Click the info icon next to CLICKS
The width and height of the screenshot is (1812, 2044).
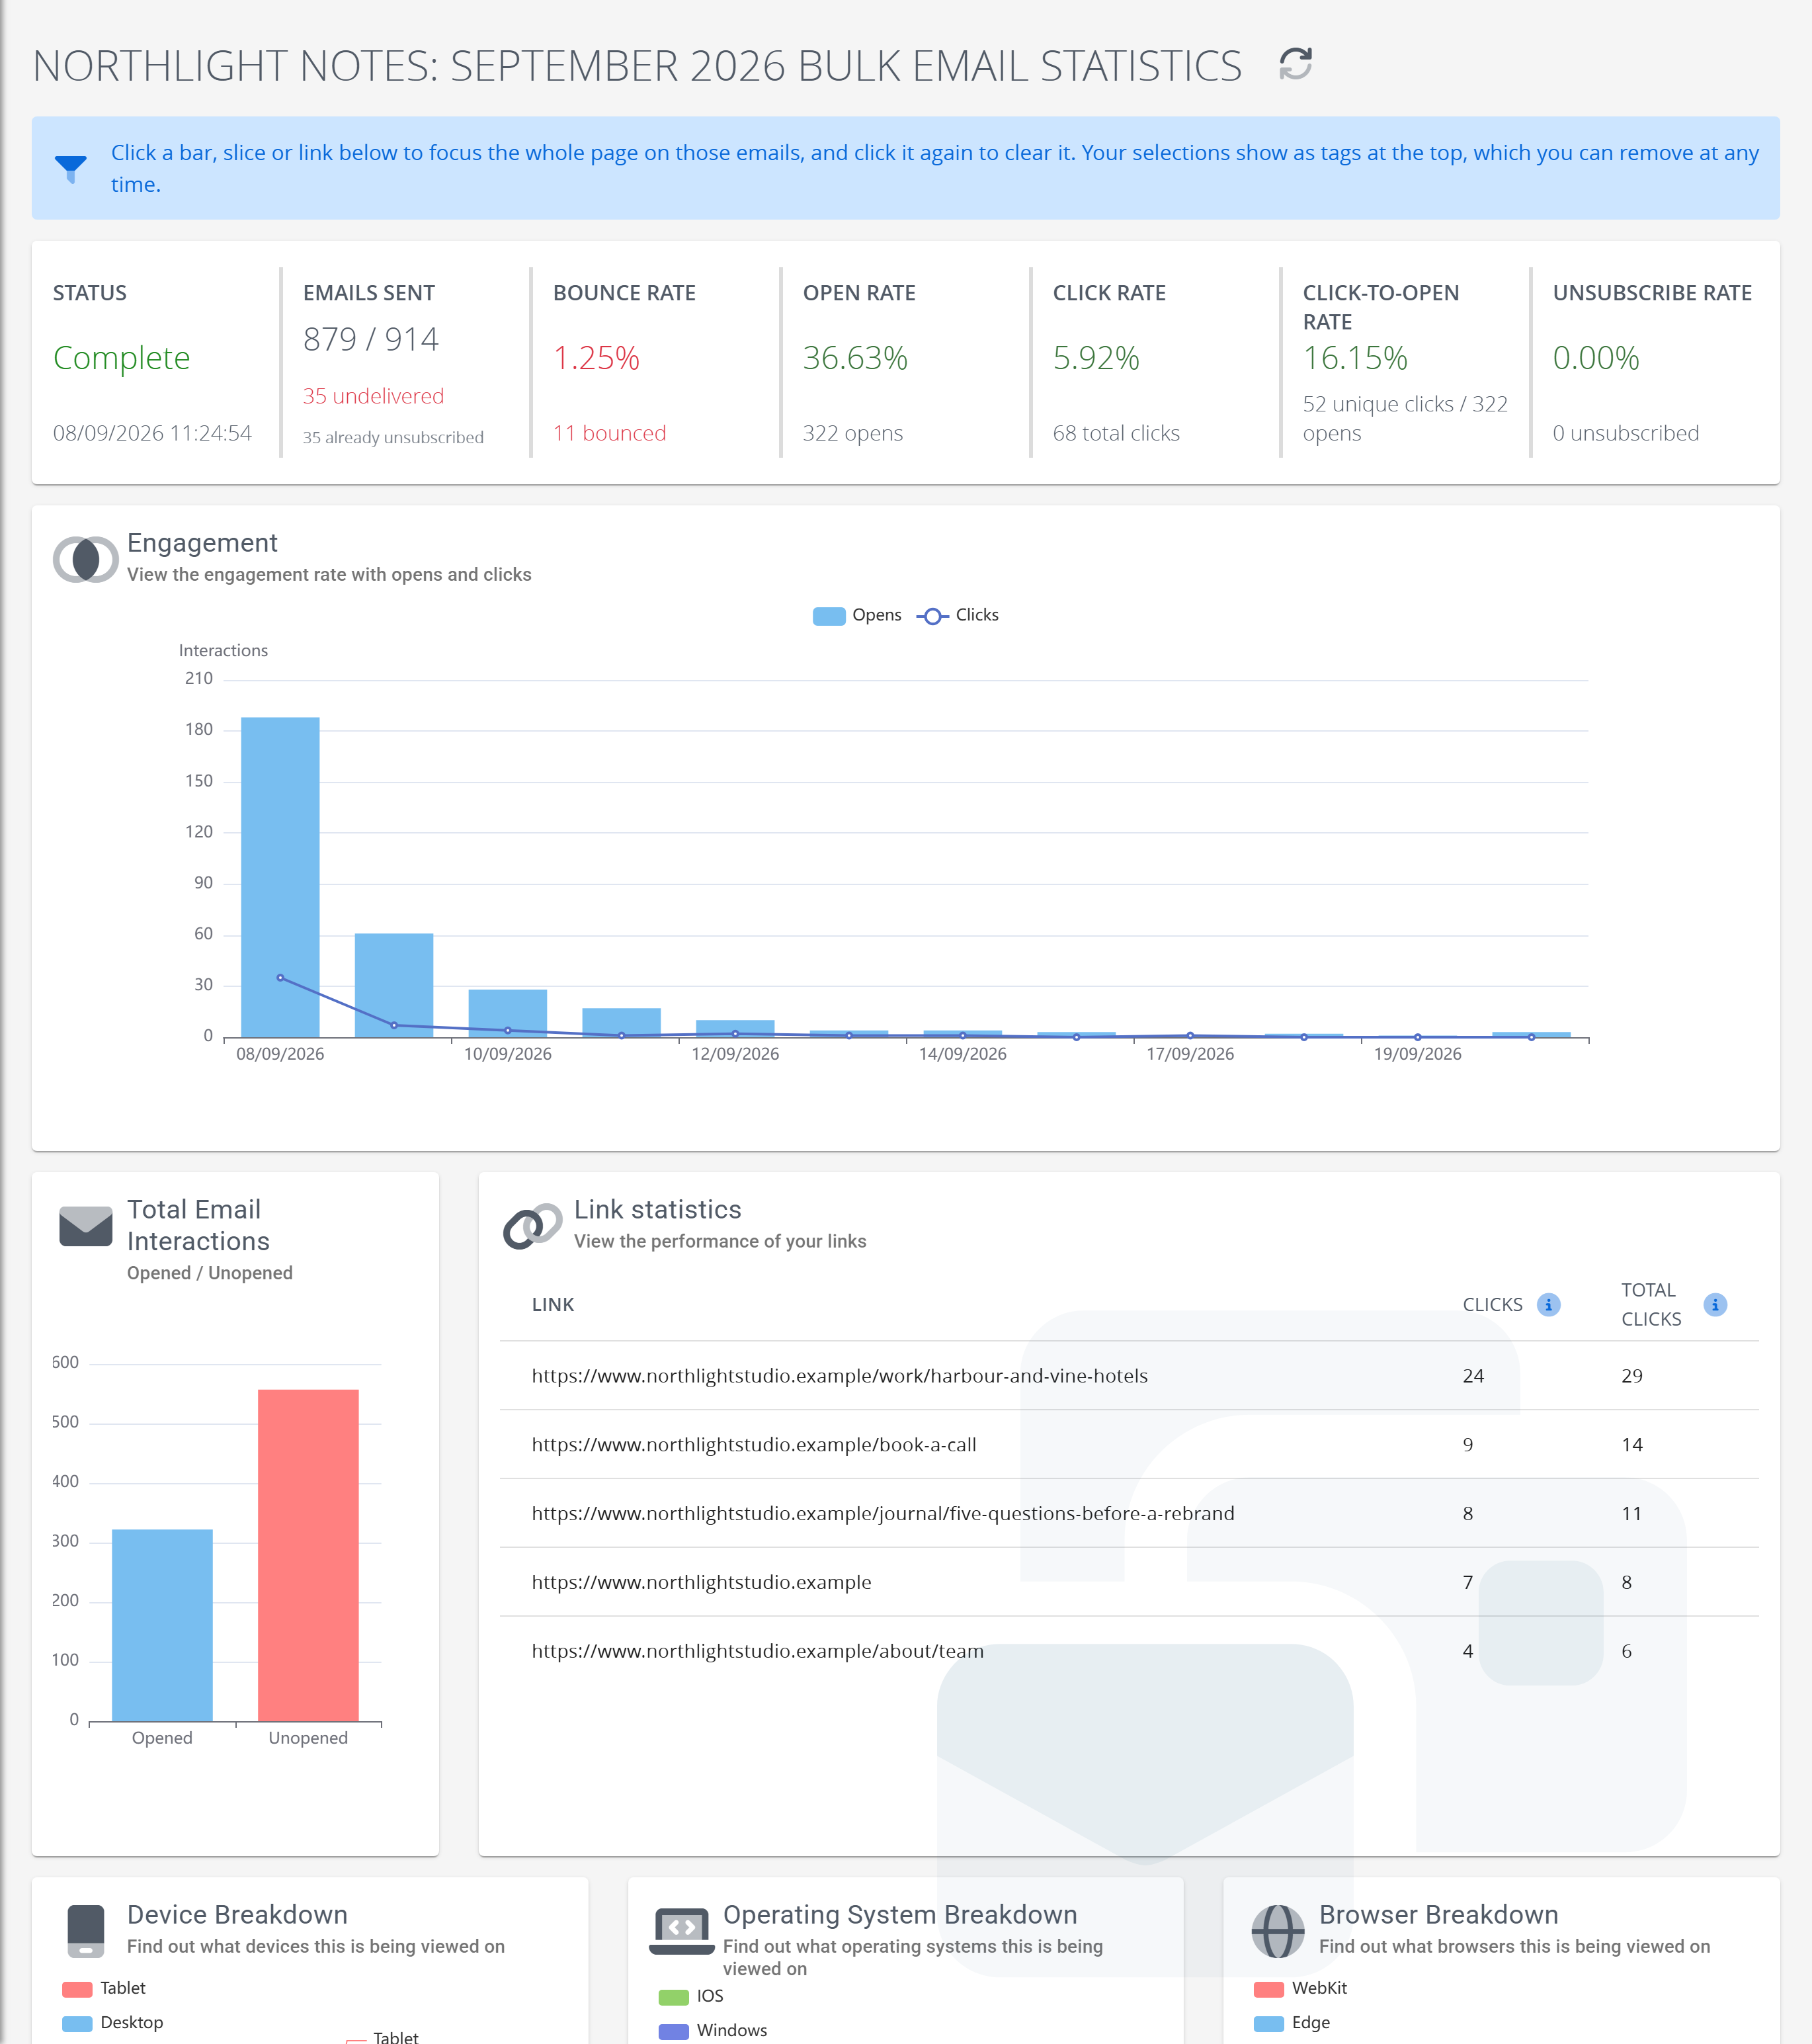(x=1548, y=1304)
